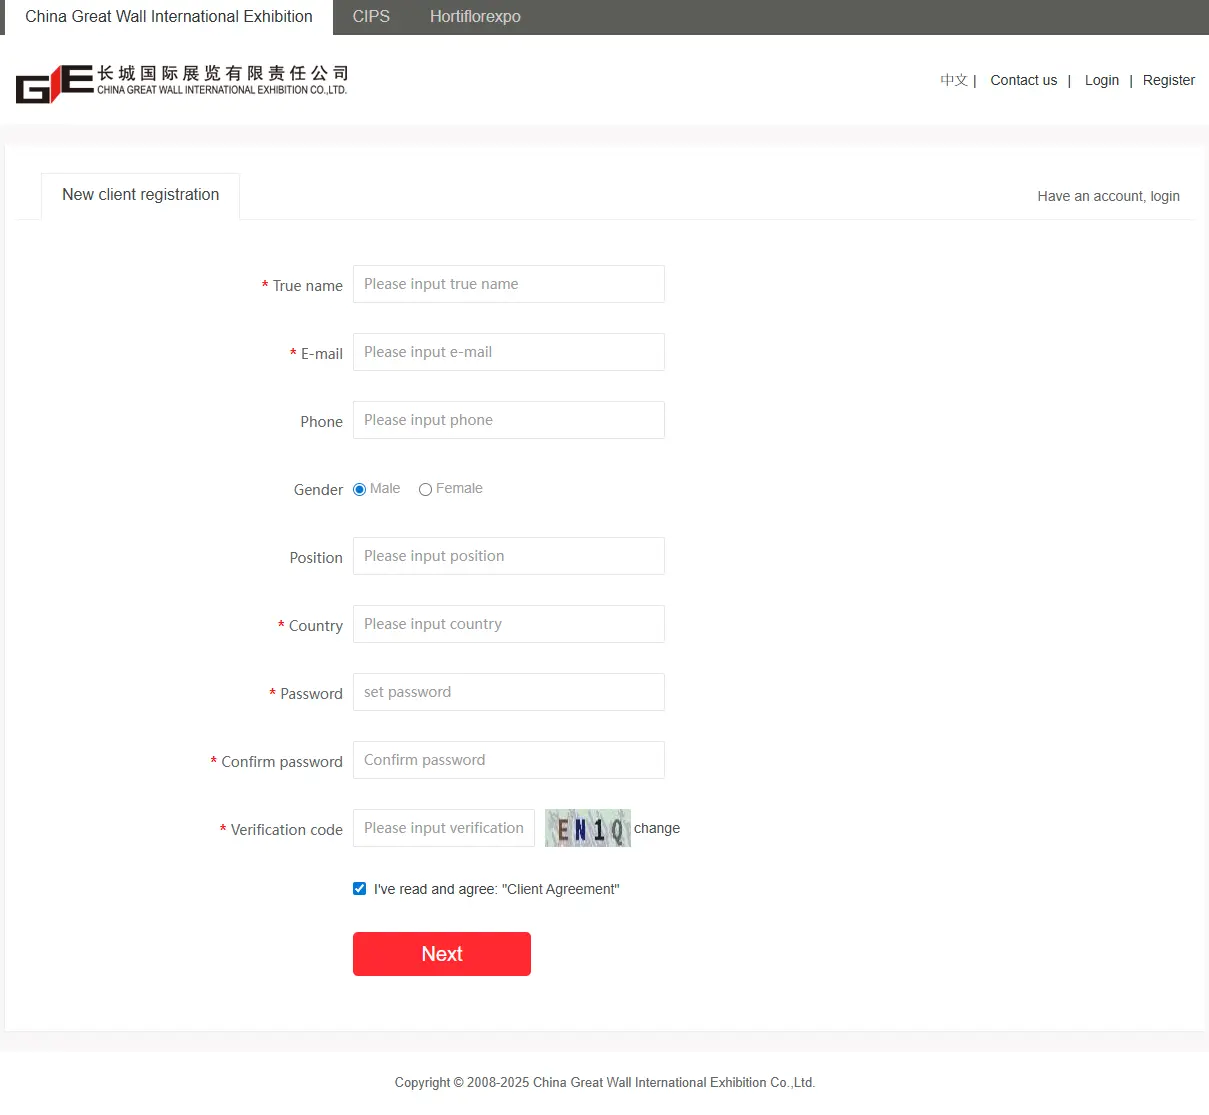This screenshot has height=1115, width=1209.
Task: Uncheck the Client Agreement checkbox
Action: pyautogui.click(x=360, y=889)
